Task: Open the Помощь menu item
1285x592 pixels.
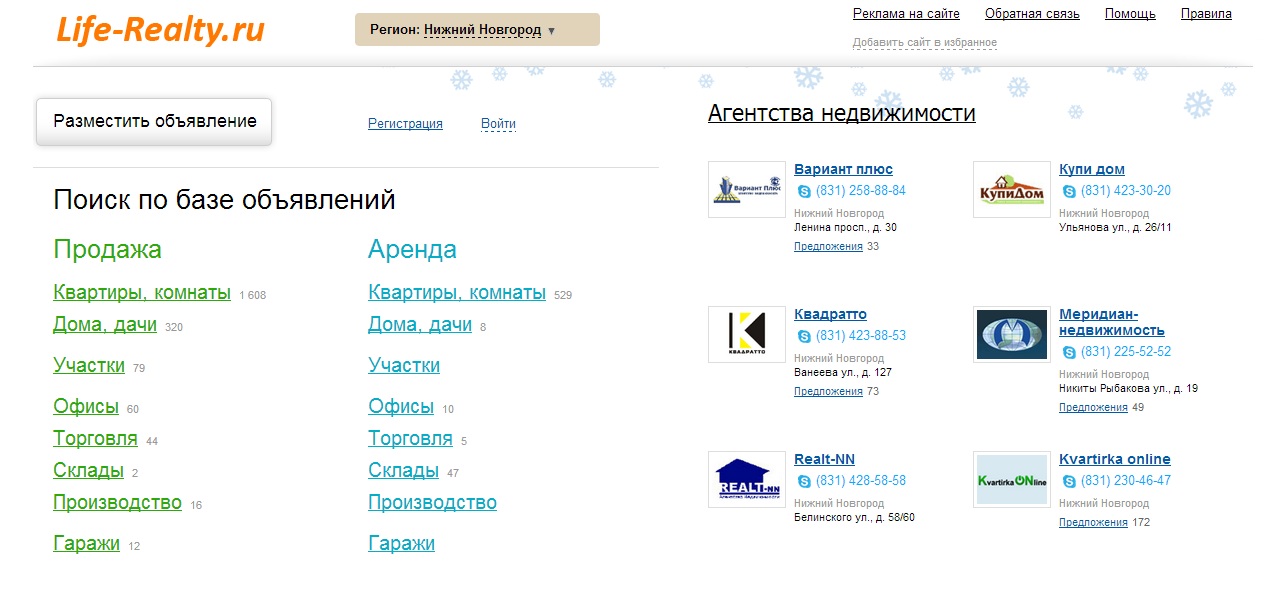Action: [x=1129, y=14]
